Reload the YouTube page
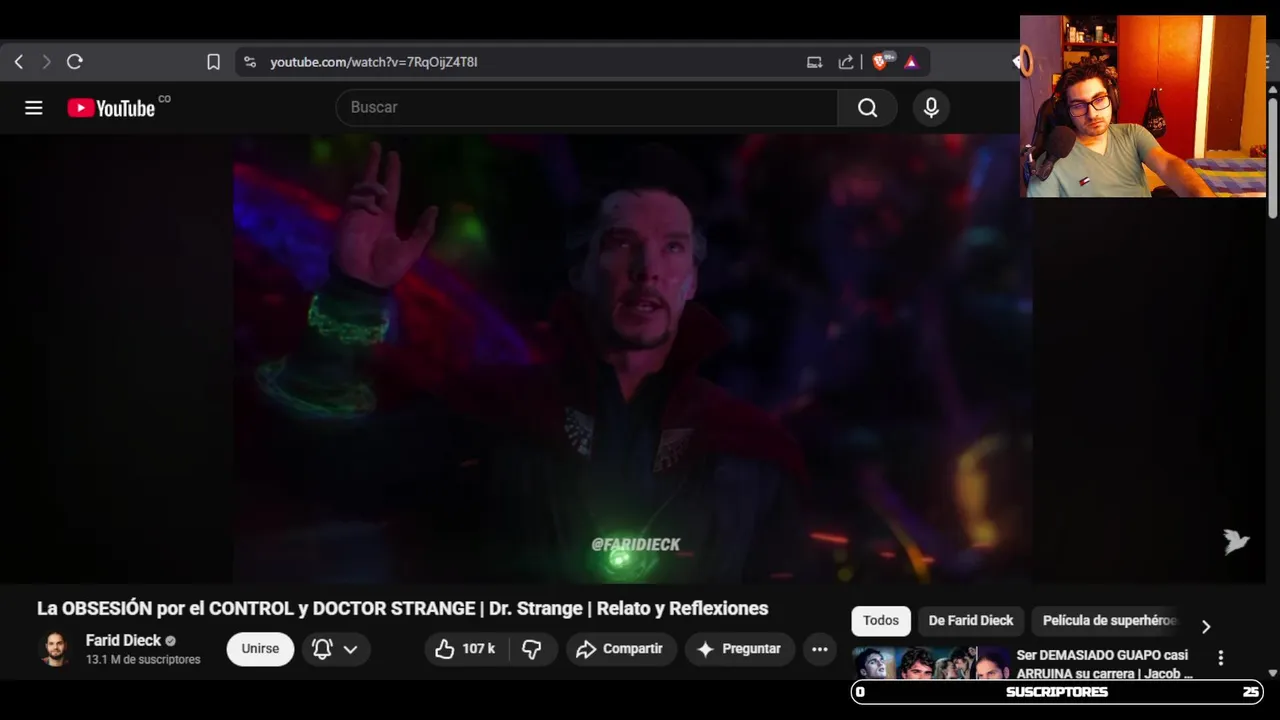This screenshot has width=1280, height=720. tap(74, 62)
